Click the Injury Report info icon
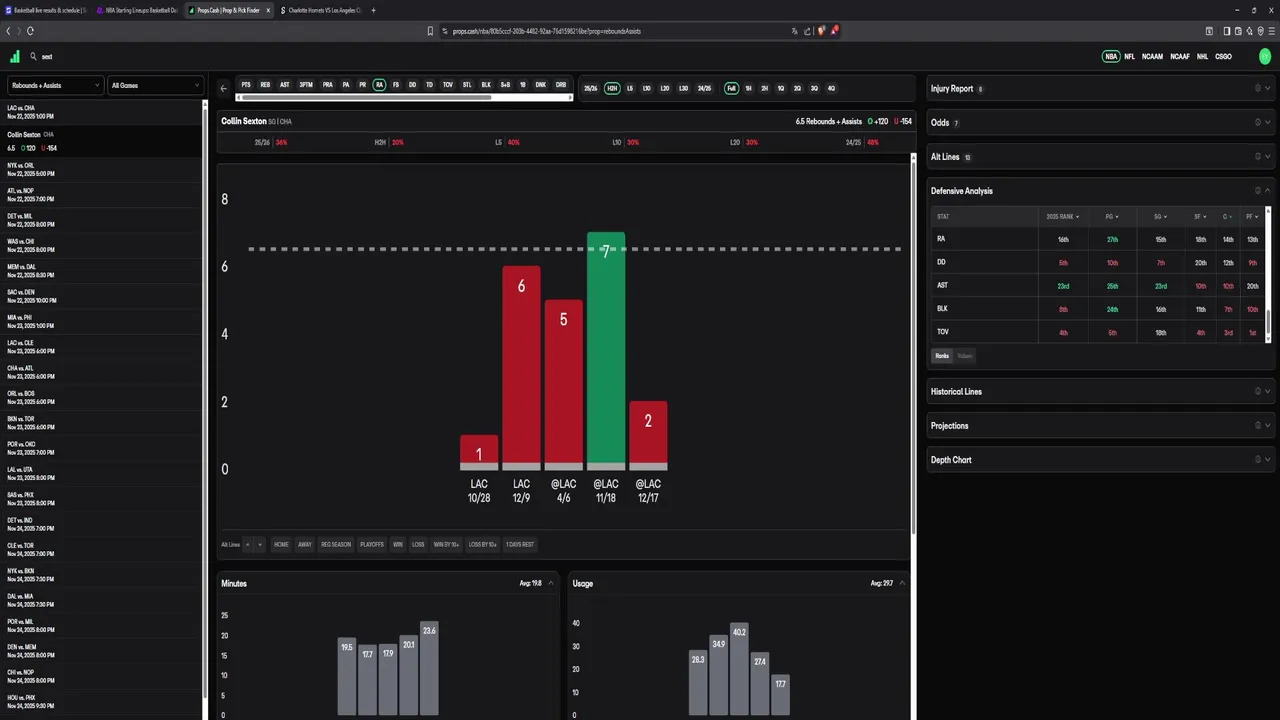The width and height of the screenshot is (1280, 720). click(1258, 88)
